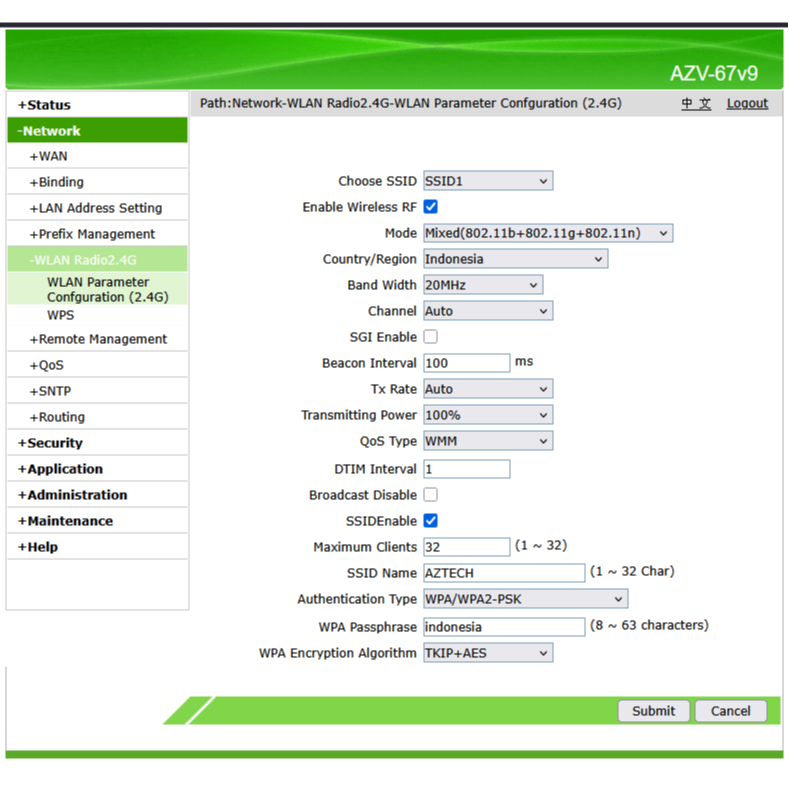Select WPS in the sidebar

coord(60,315)
